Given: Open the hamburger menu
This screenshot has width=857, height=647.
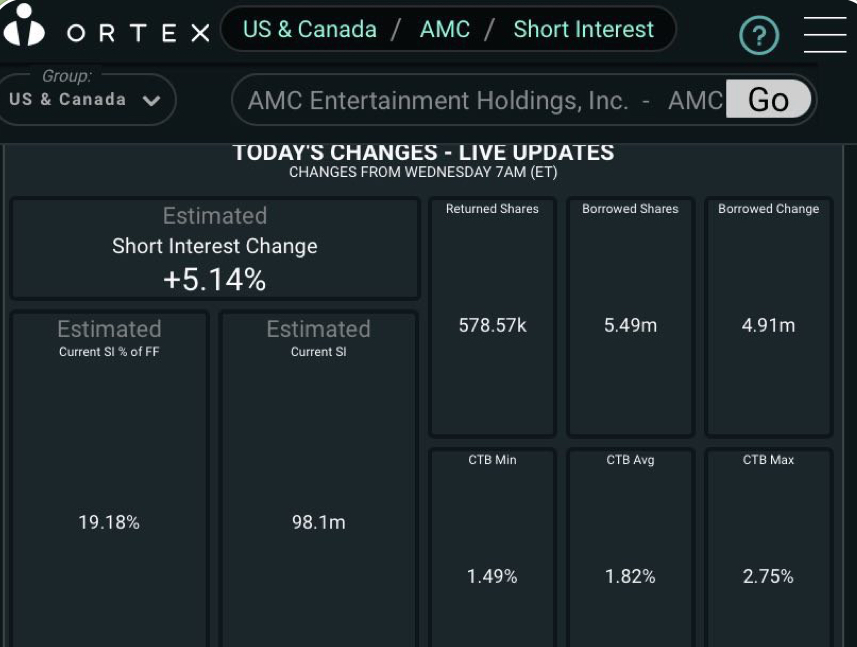Looking at the screenshot, I should point(824,33).
